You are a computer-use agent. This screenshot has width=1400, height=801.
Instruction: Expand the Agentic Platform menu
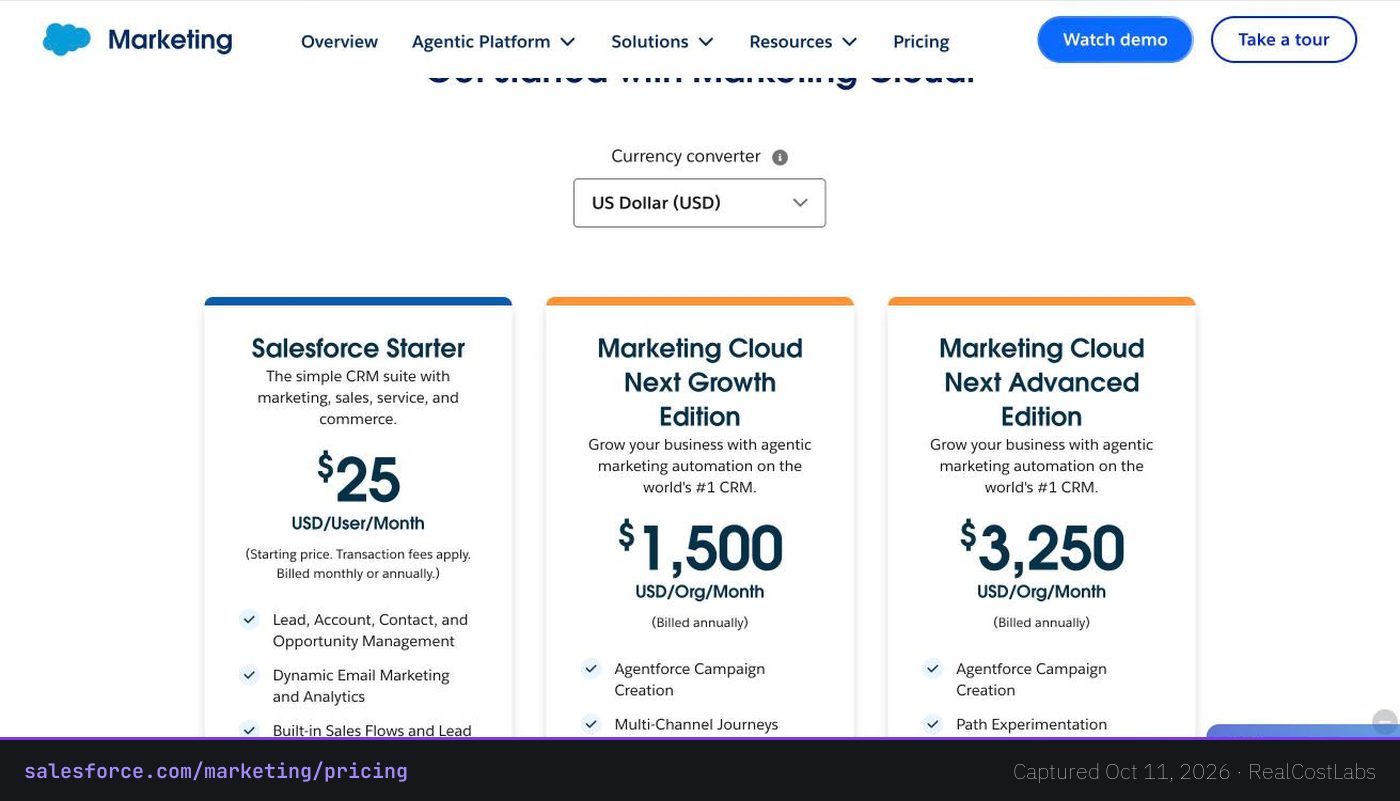click(x=494, y=42)
